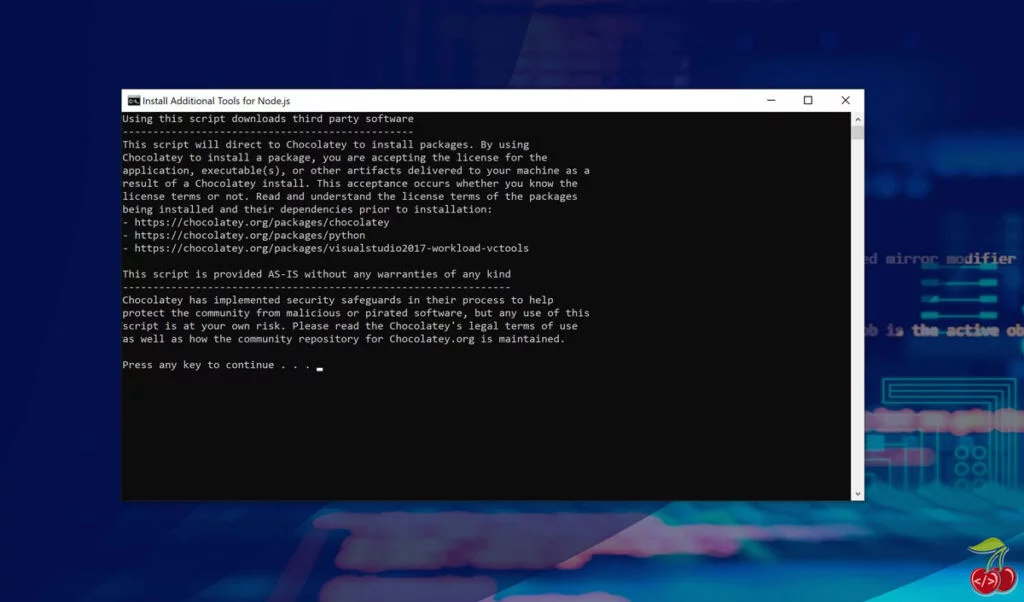Click the line starting "application, executable(s)"
The height and width of the screenshot is (602, 1024).
356,170
